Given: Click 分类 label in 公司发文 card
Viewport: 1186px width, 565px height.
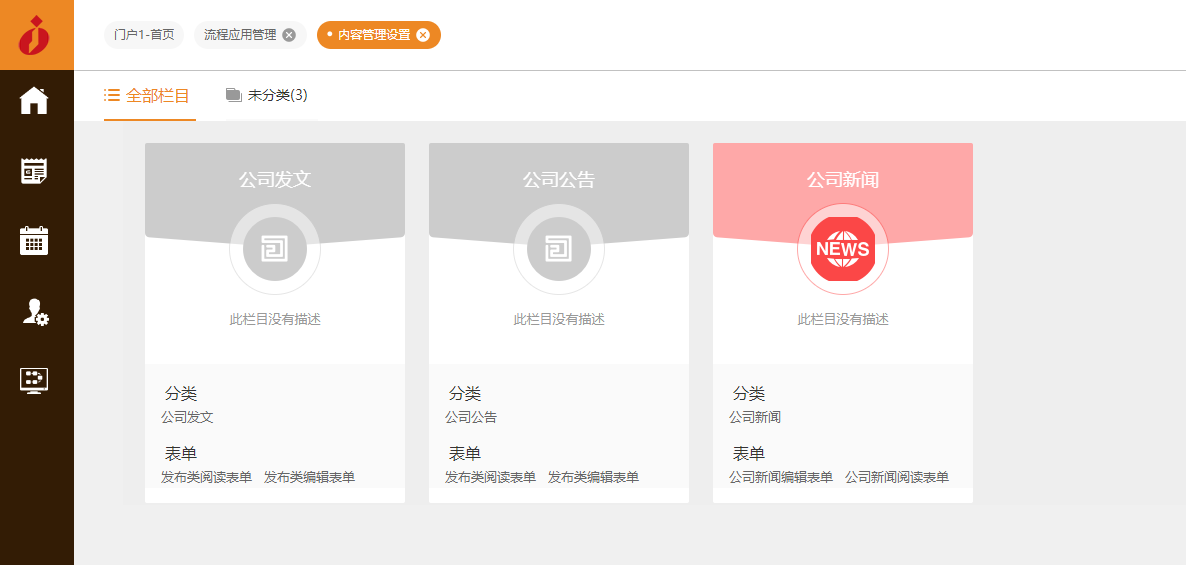Looking at the screenshot, I should coord(181,393).
